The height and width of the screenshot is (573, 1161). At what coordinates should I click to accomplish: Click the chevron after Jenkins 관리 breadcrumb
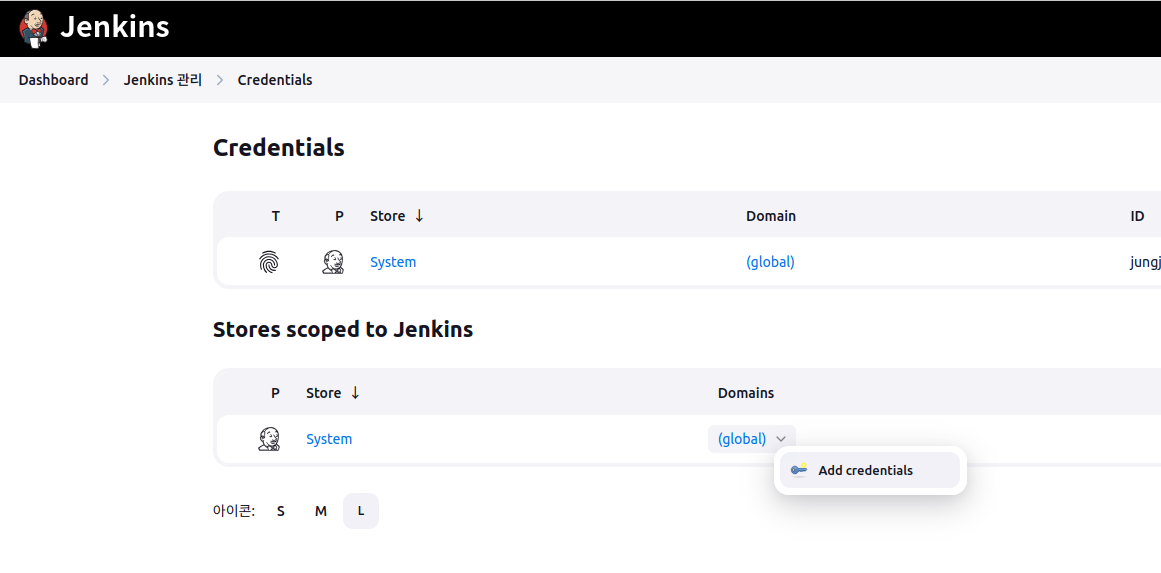click(x=220, y=80)
